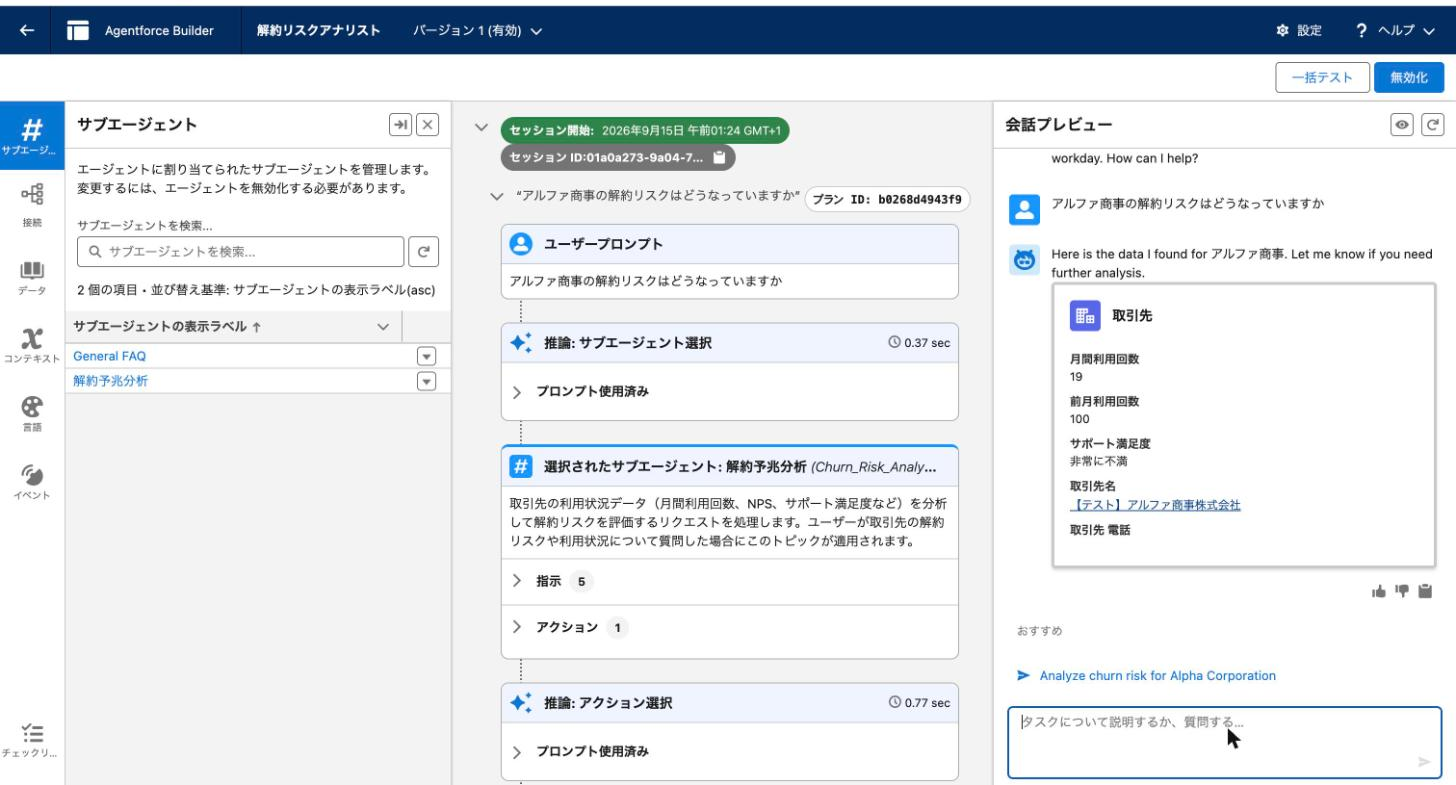Collapse the アルファ商事 plan section

497,197
